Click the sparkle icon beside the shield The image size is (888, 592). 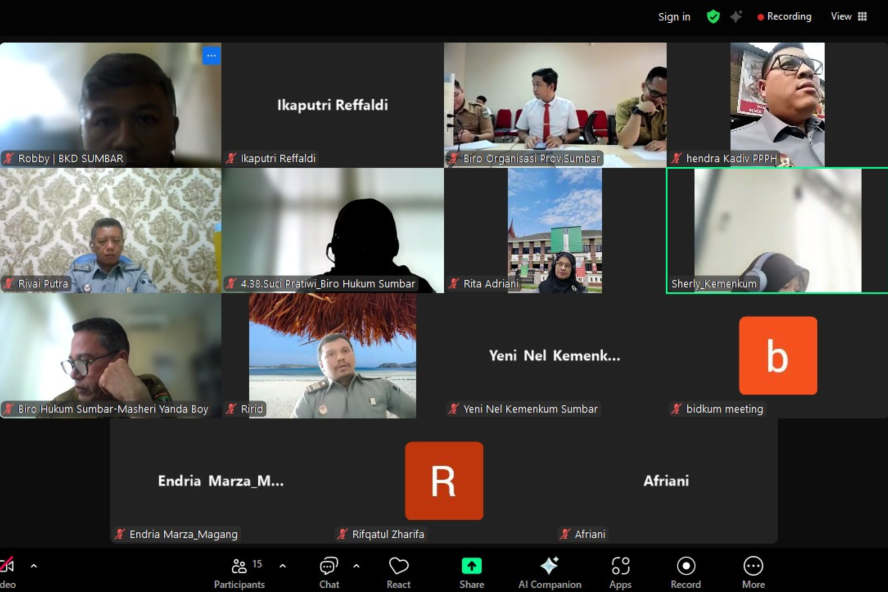pos(736,16)
